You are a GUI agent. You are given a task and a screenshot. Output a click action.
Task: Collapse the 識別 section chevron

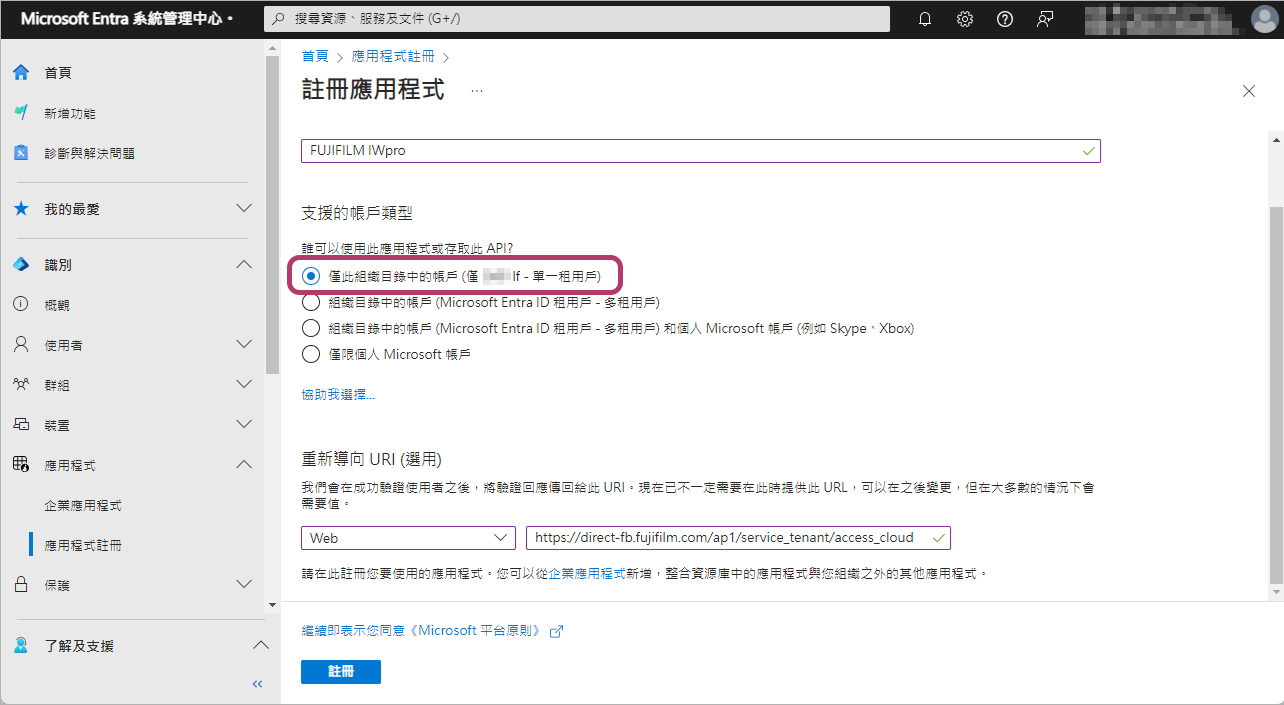click(243, 265)
